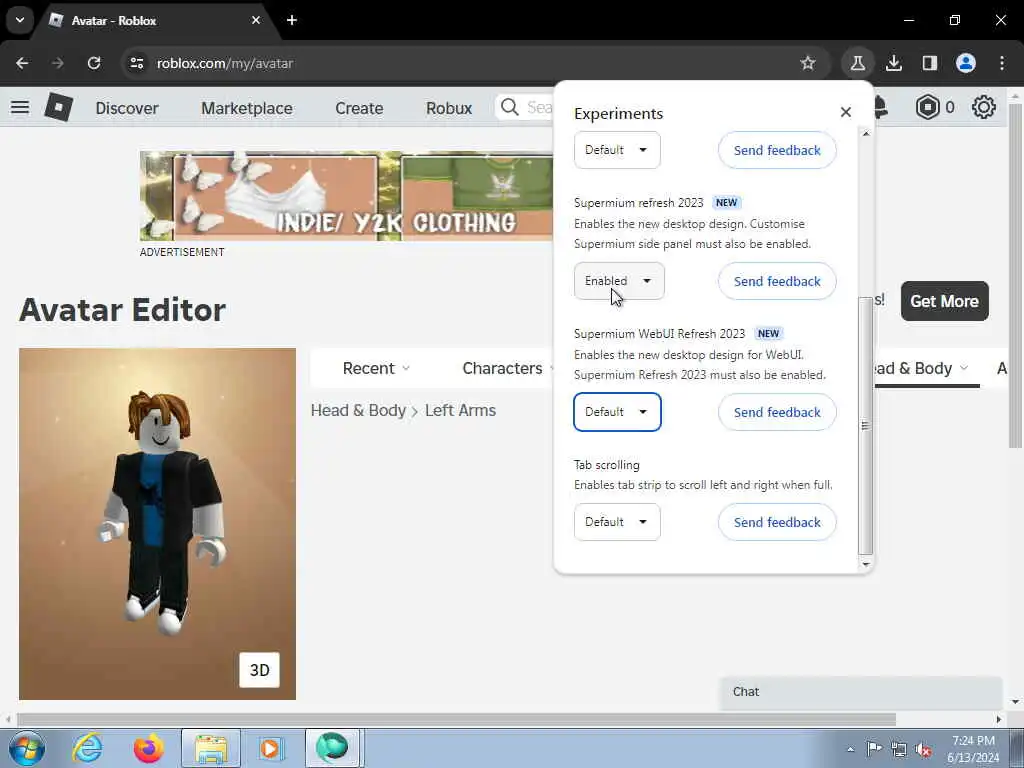The height and width of the screenshot is (768, 1024).
Task: Expand the Recent tab dropdown
Action: (376, 368)
